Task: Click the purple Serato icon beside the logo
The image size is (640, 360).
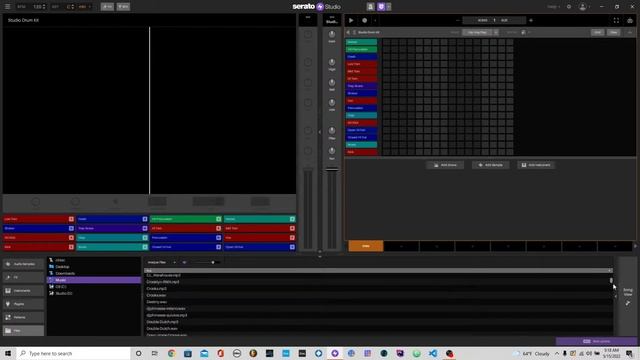Action: (381, 7)
